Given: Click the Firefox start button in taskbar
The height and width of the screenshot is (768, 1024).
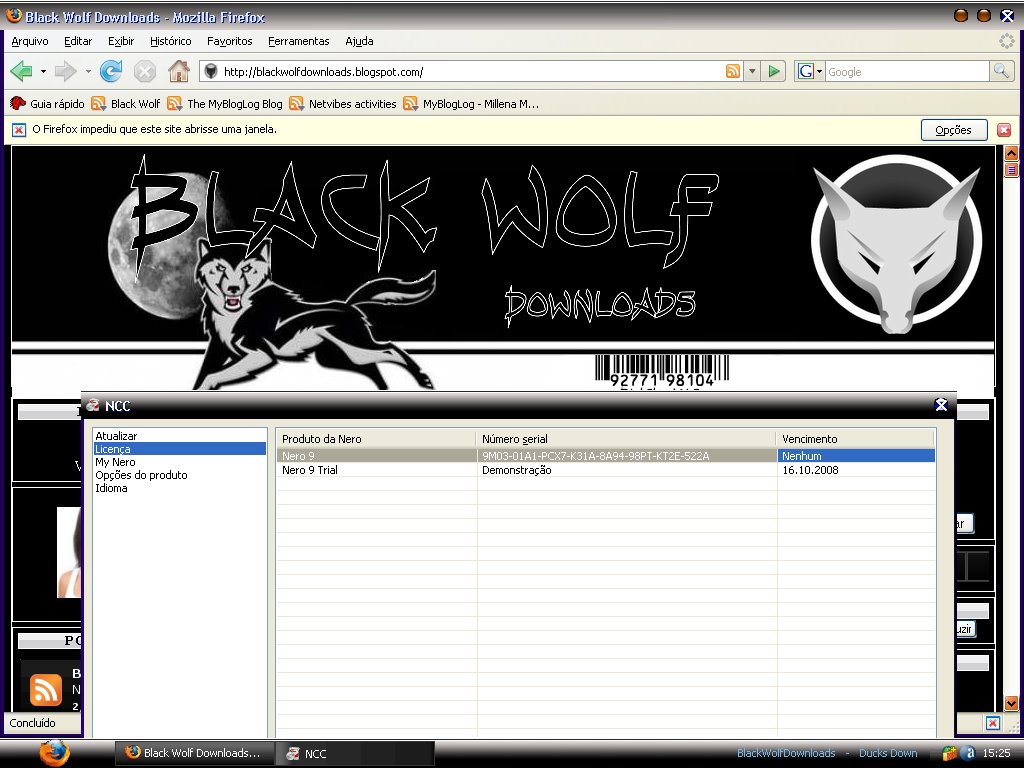Looking at the screenshot, I should [x=55, y=753].
